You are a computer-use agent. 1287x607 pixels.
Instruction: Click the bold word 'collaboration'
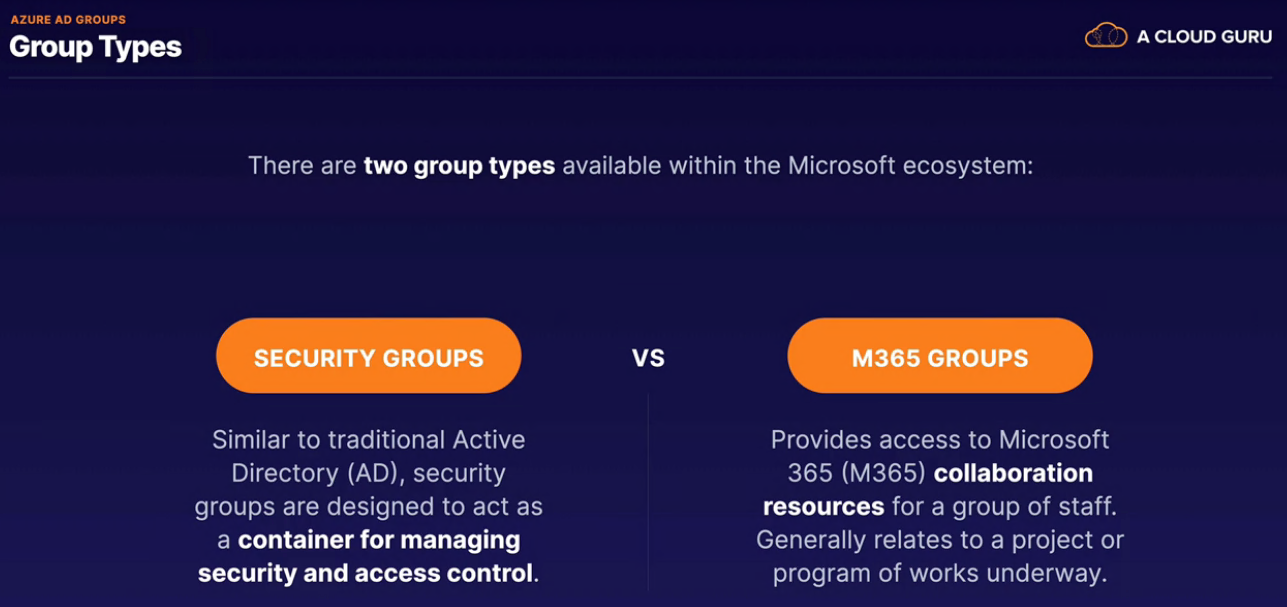tap(1013, 473)
